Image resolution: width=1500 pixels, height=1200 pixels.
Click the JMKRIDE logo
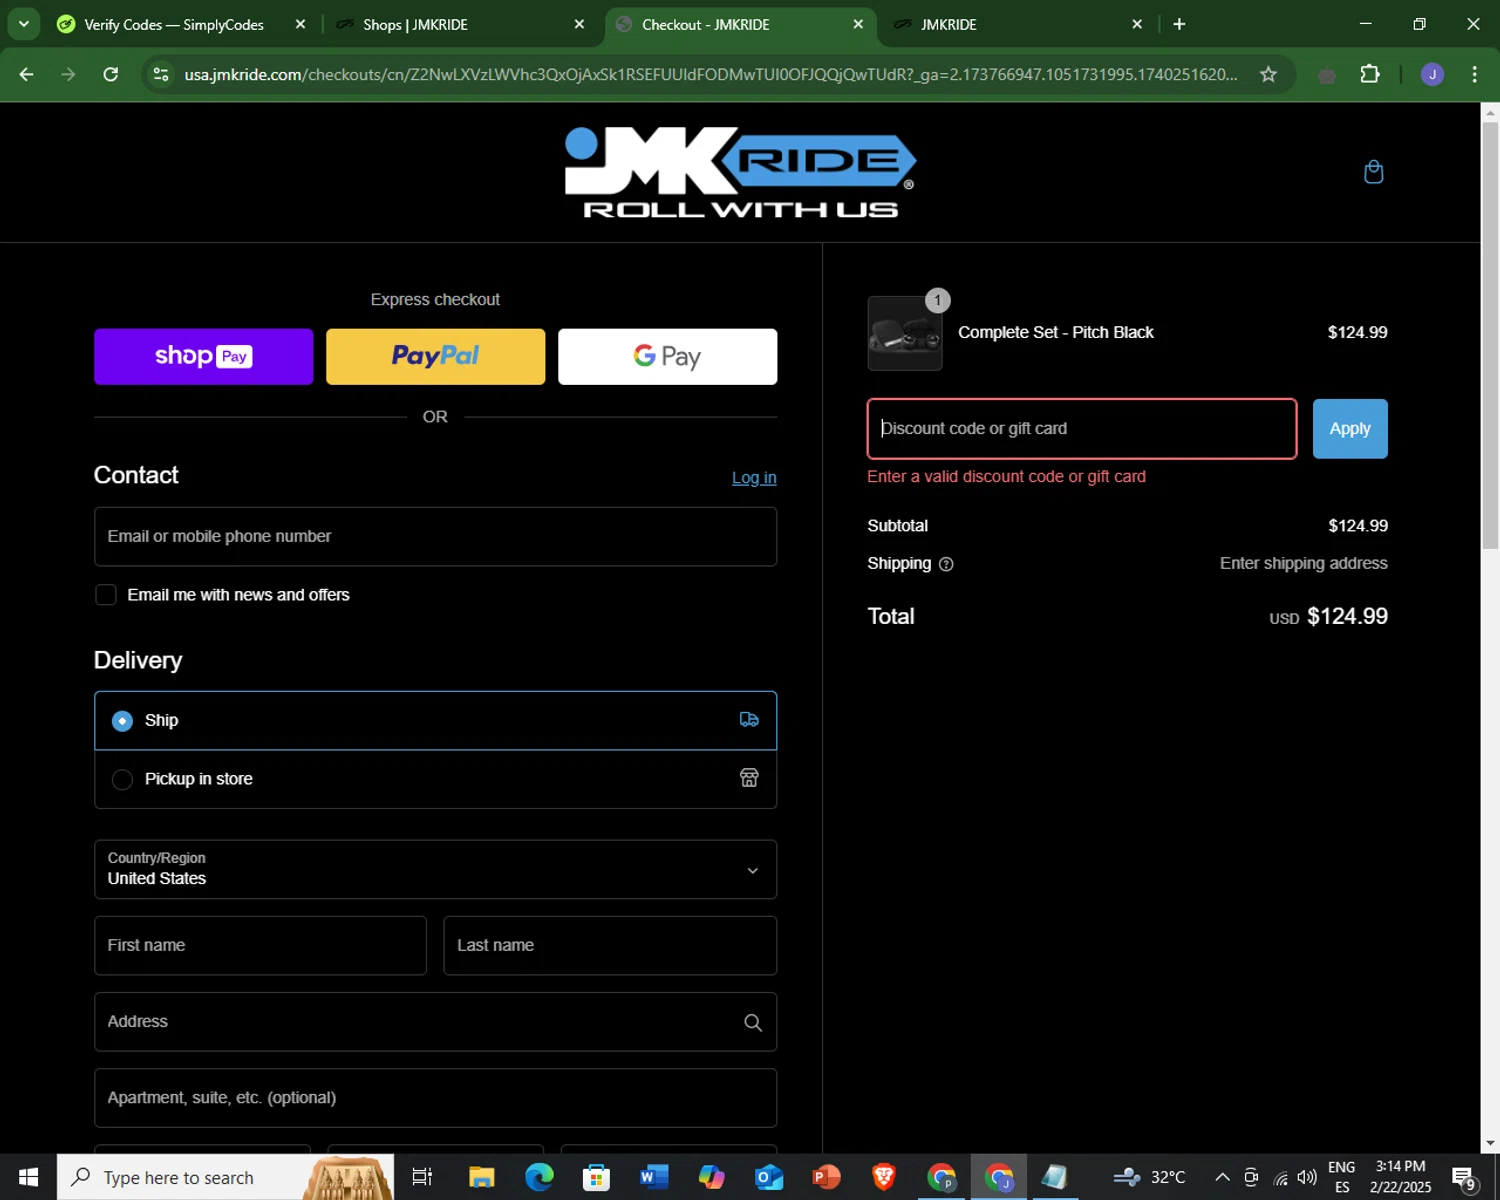740,172
